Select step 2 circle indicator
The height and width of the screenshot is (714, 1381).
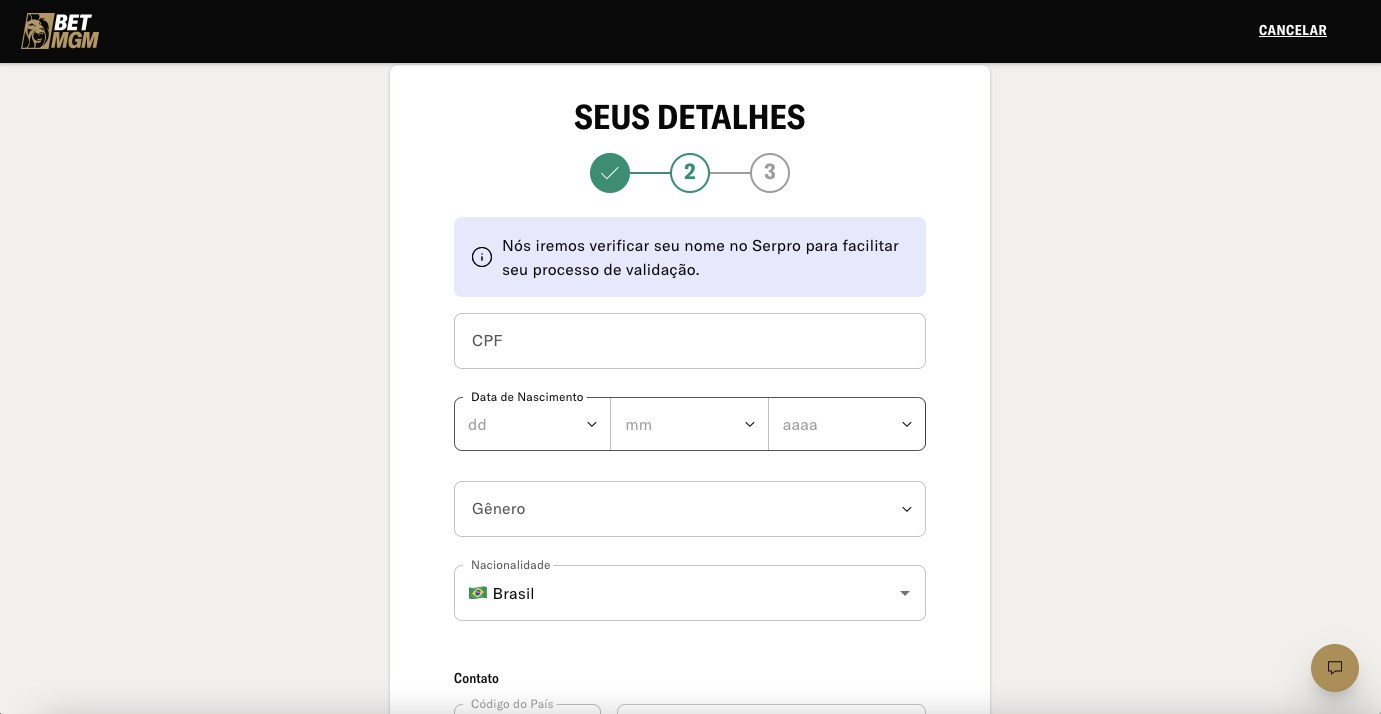[x=690, y=173]
